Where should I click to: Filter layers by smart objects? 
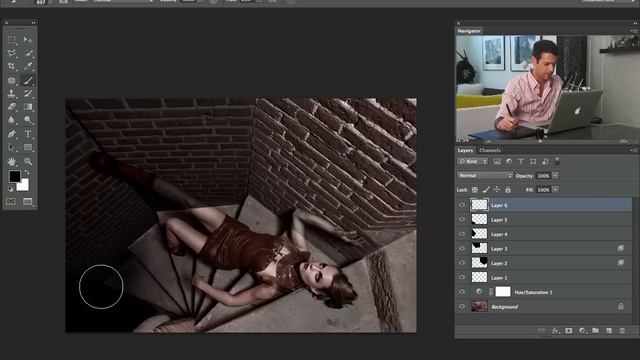pyautogui.click(x=545, y=162)
